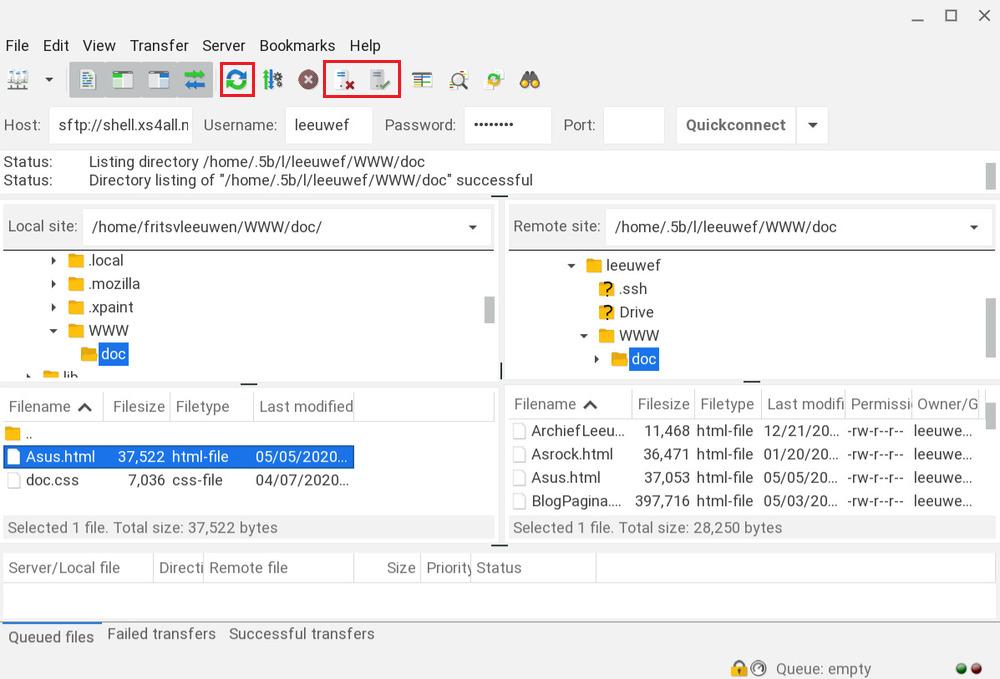
Task: Switch to Failed transfers tab
Action: (x=161, y=634)
